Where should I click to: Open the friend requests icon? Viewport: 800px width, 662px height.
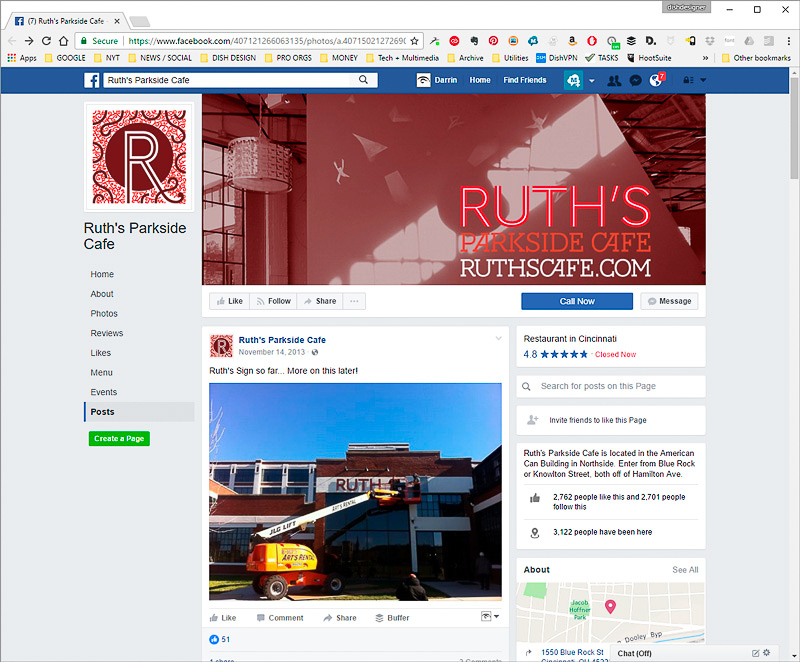pos(614,80)
